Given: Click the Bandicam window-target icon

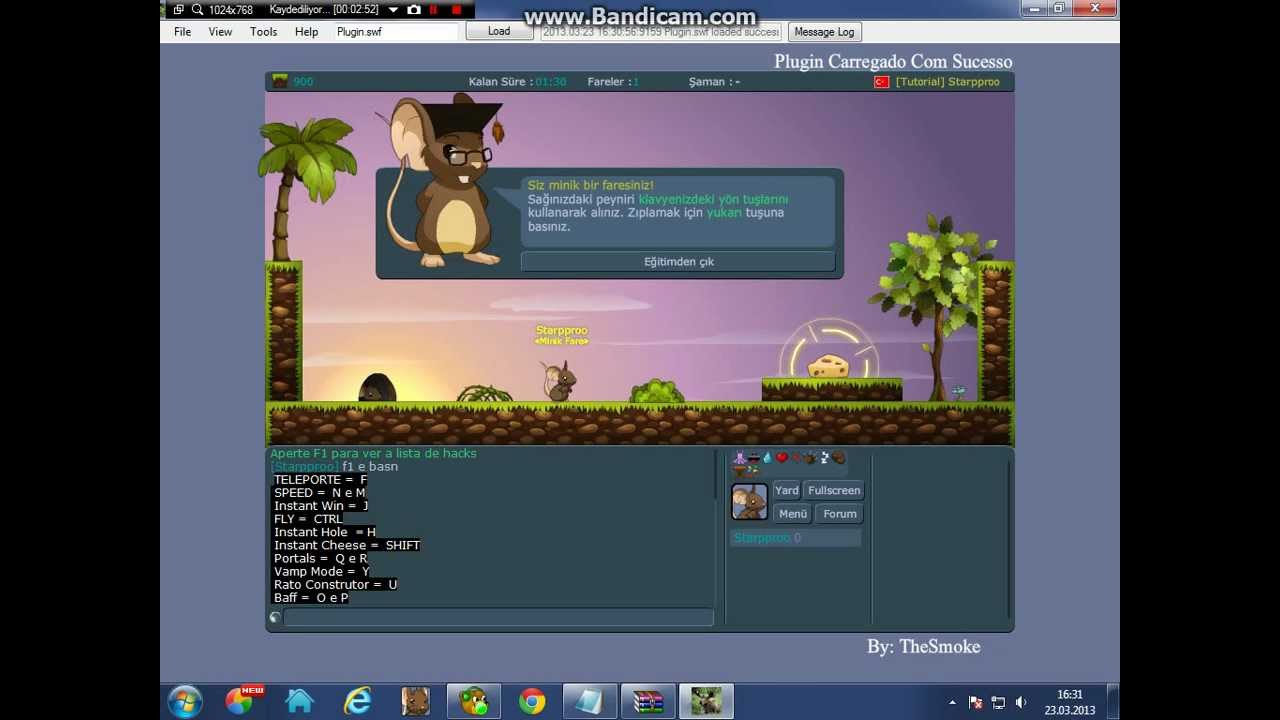Looking at the screenshot, I should pyautogui.click(x=178, y=10).
